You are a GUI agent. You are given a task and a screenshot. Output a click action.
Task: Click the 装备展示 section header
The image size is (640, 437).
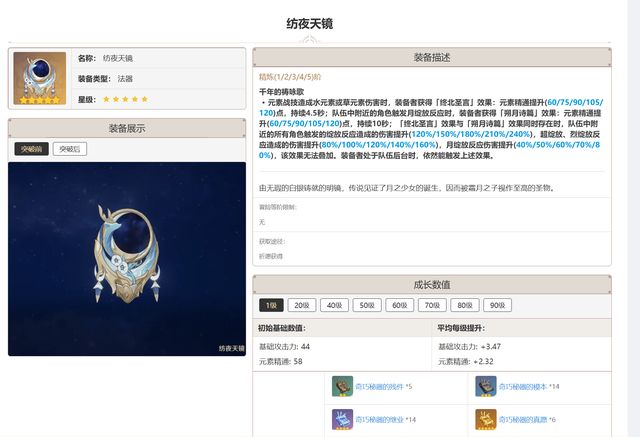tap(127, 129)
